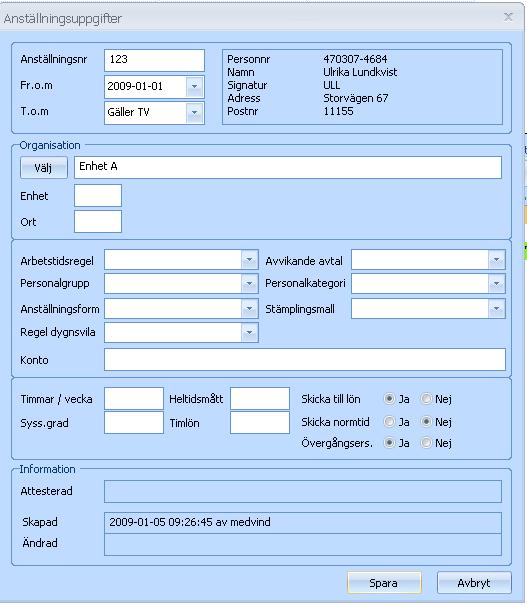
Task: Select Ja for Skicka till lön
Action: [x=389, y=398]
